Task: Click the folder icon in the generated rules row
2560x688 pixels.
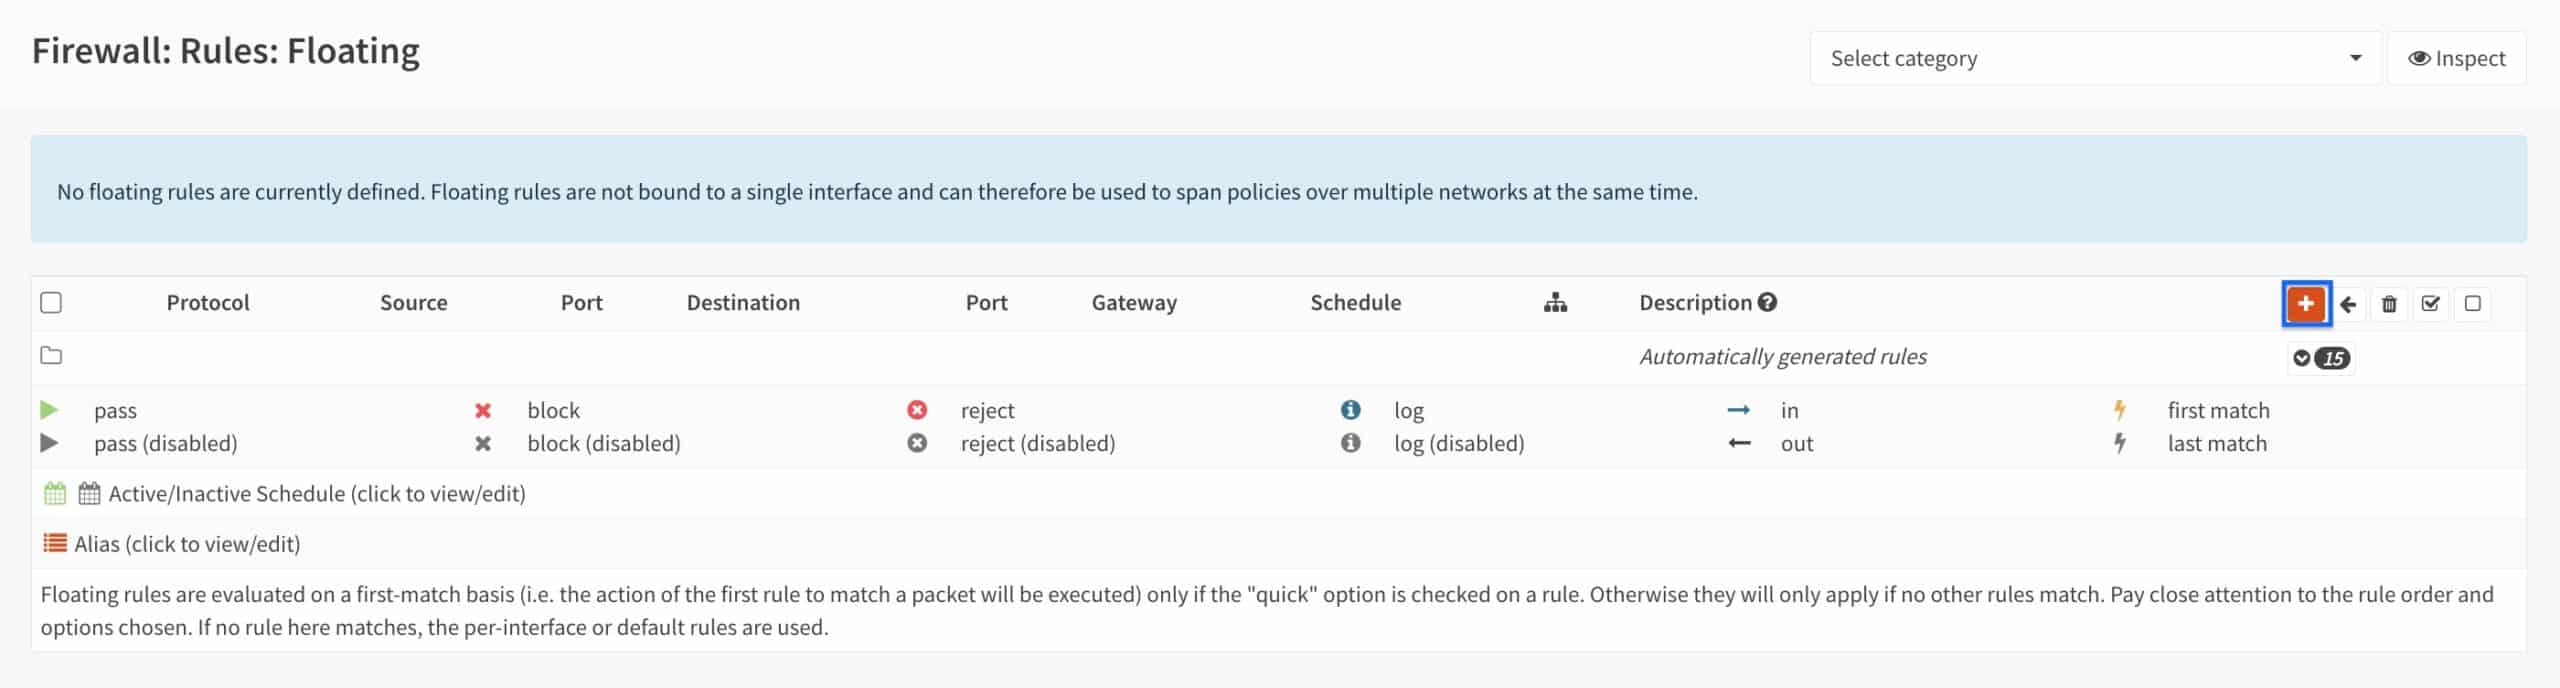Action: pyautogui.click(x=51, y=355)
